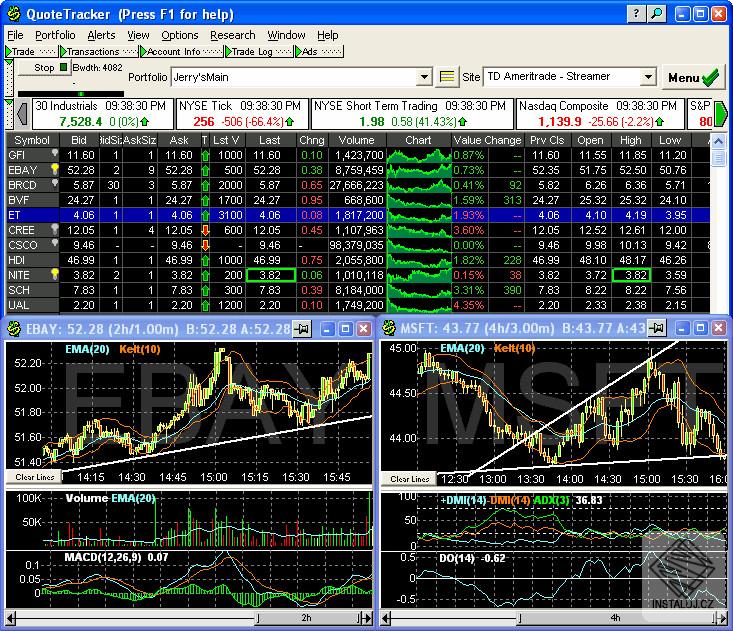Click the QuoteTracker app icon in title bar
The height and width of the screenshot is (631, 733).
(x=14, y=14)
